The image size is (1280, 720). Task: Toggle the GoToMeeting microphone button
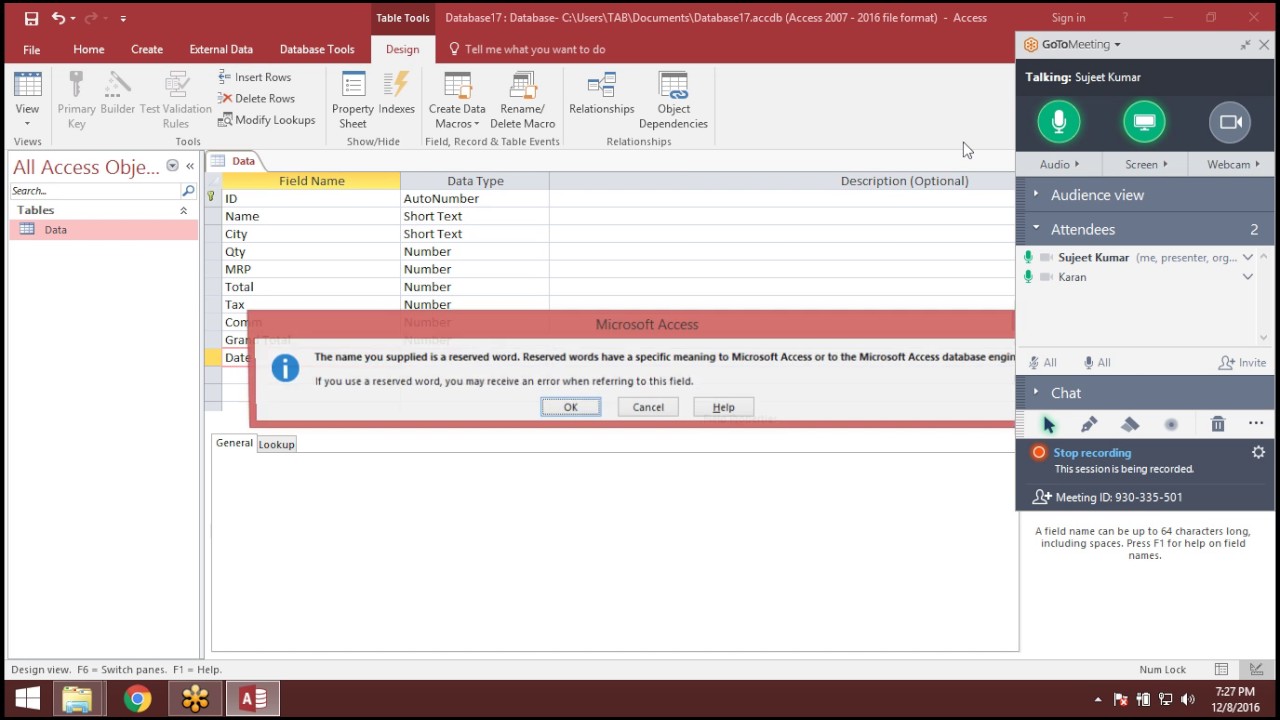pos(1059,122)
